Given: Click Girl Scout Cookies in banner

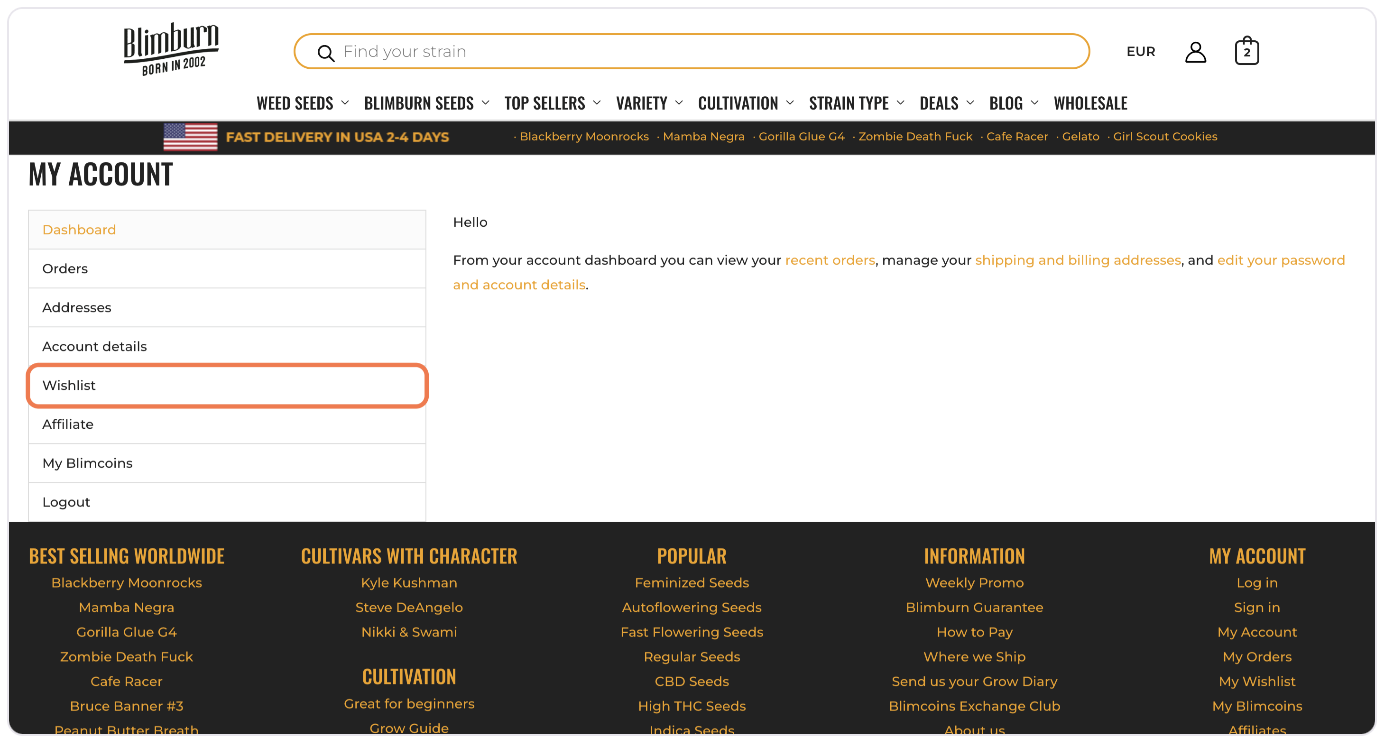Looking at the screenshot, I should pos(1165,137).
